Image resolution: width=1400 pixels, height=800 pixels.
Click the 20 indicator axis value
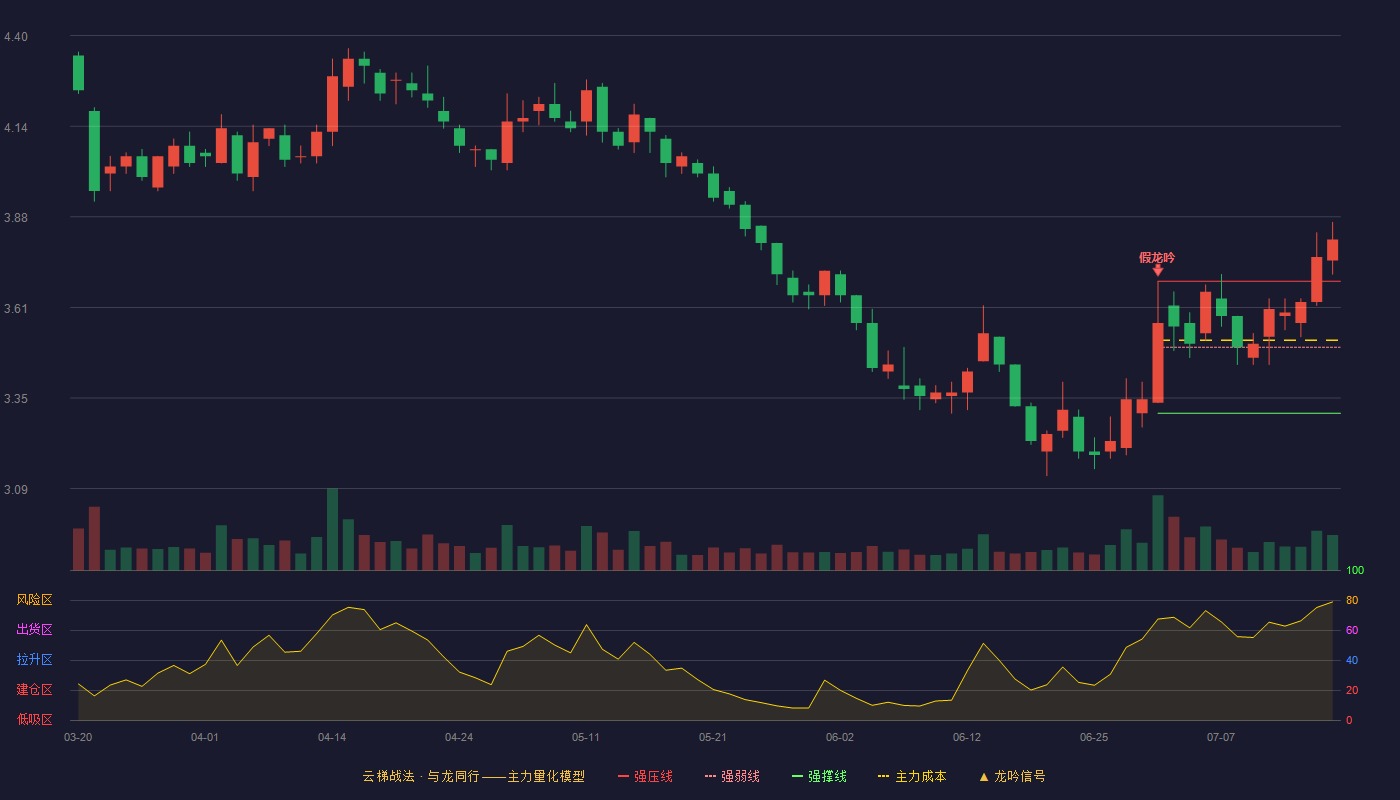click(1351, 690)
